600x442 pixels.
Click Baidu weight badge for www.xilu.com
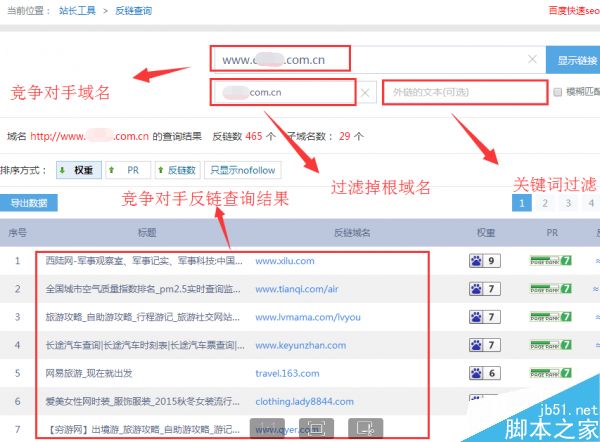(483, 261)
